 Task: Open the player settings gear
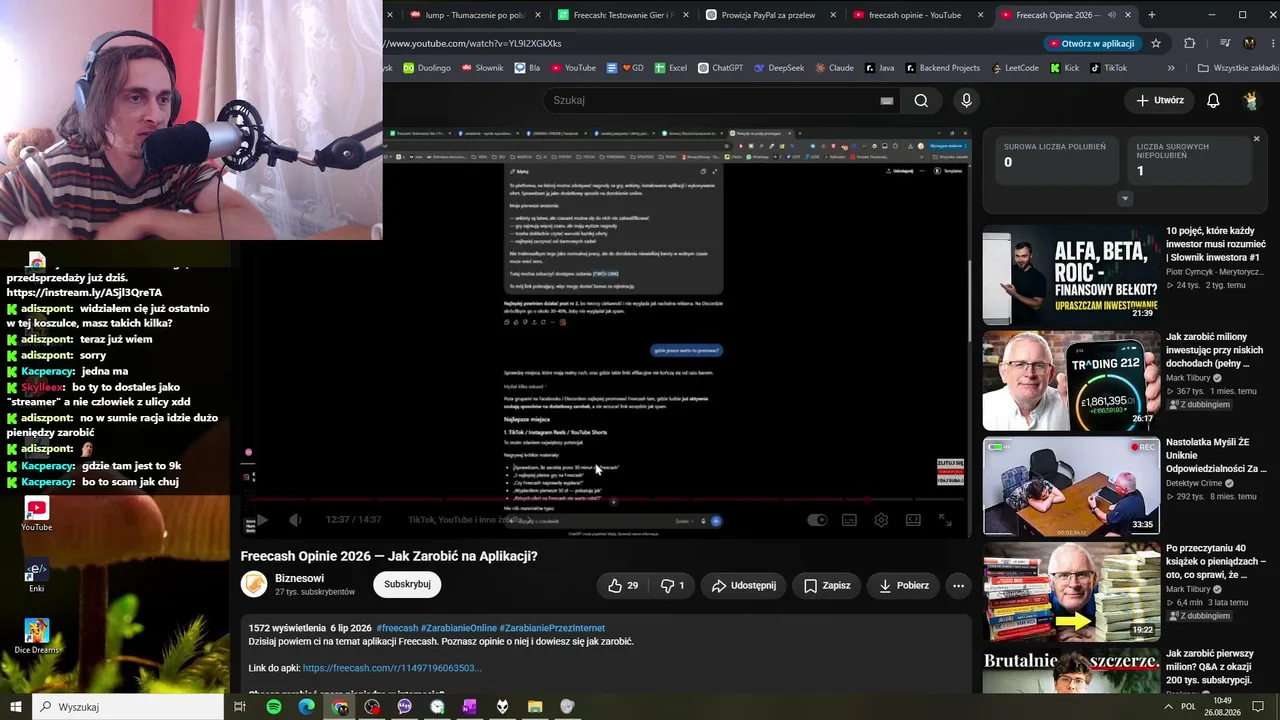tap(881, 520)
